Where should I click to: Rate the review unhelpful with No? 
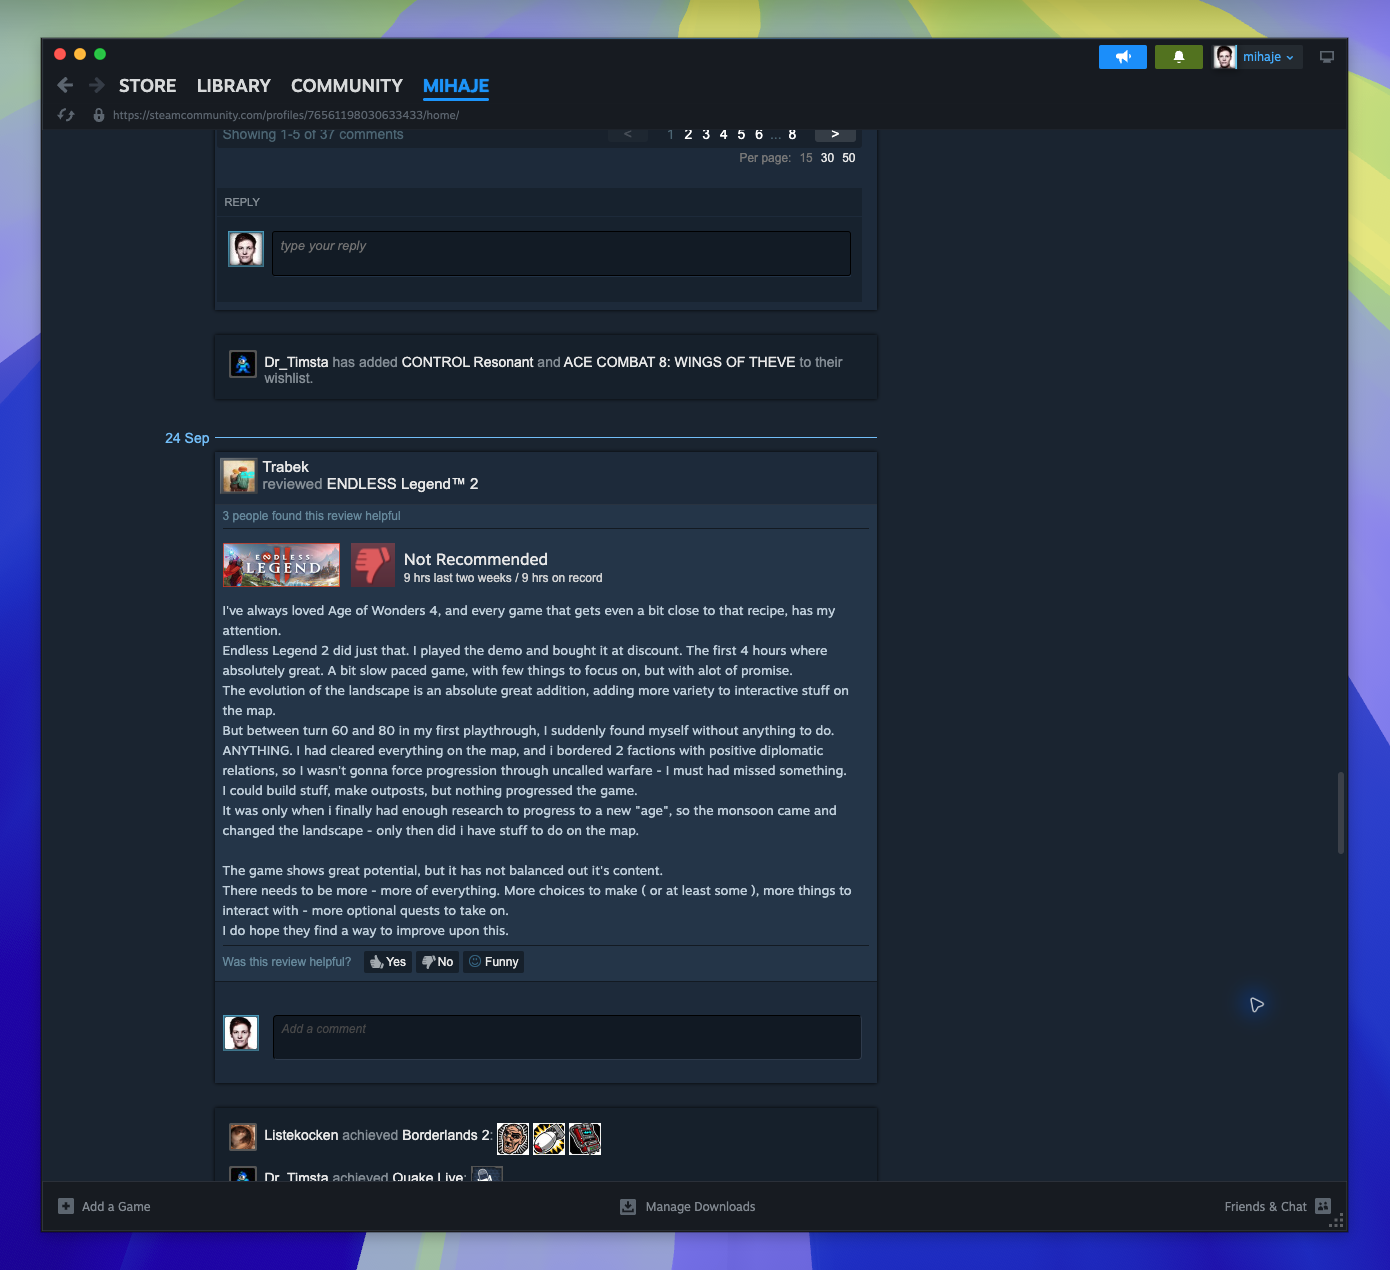click(438, 962)
